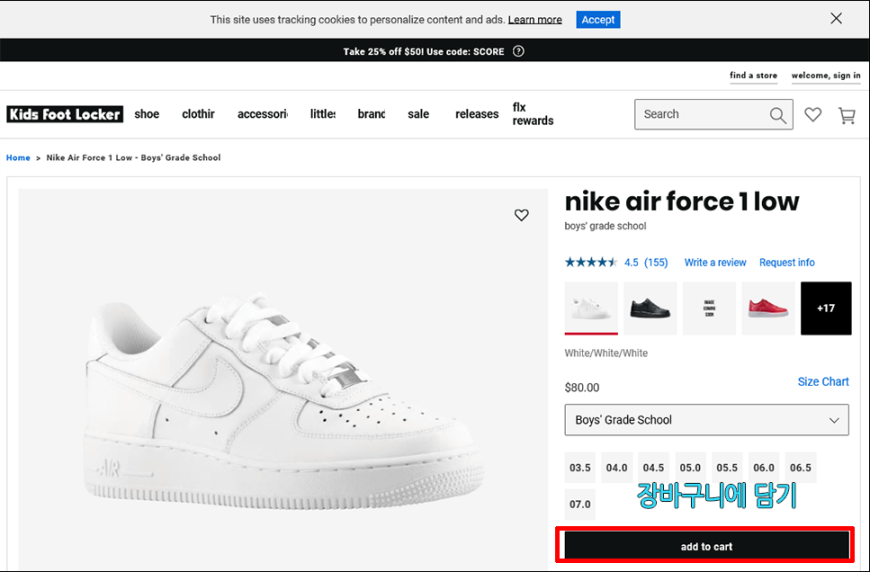Image resolution: width=870 pixels, height=572 pixels.
Task: Open find a store link
Action: point(753,75)
